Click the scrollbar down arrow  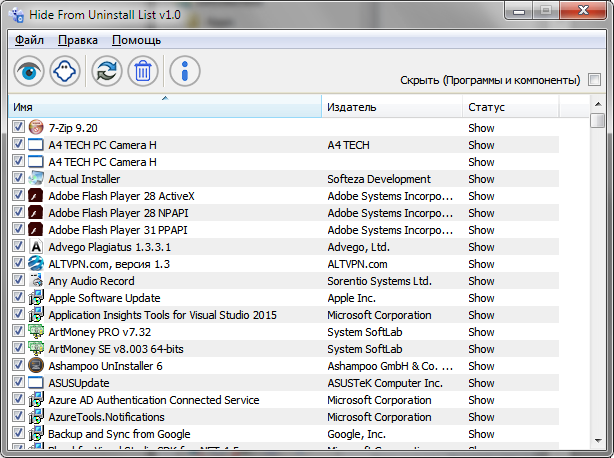point(598,441)
